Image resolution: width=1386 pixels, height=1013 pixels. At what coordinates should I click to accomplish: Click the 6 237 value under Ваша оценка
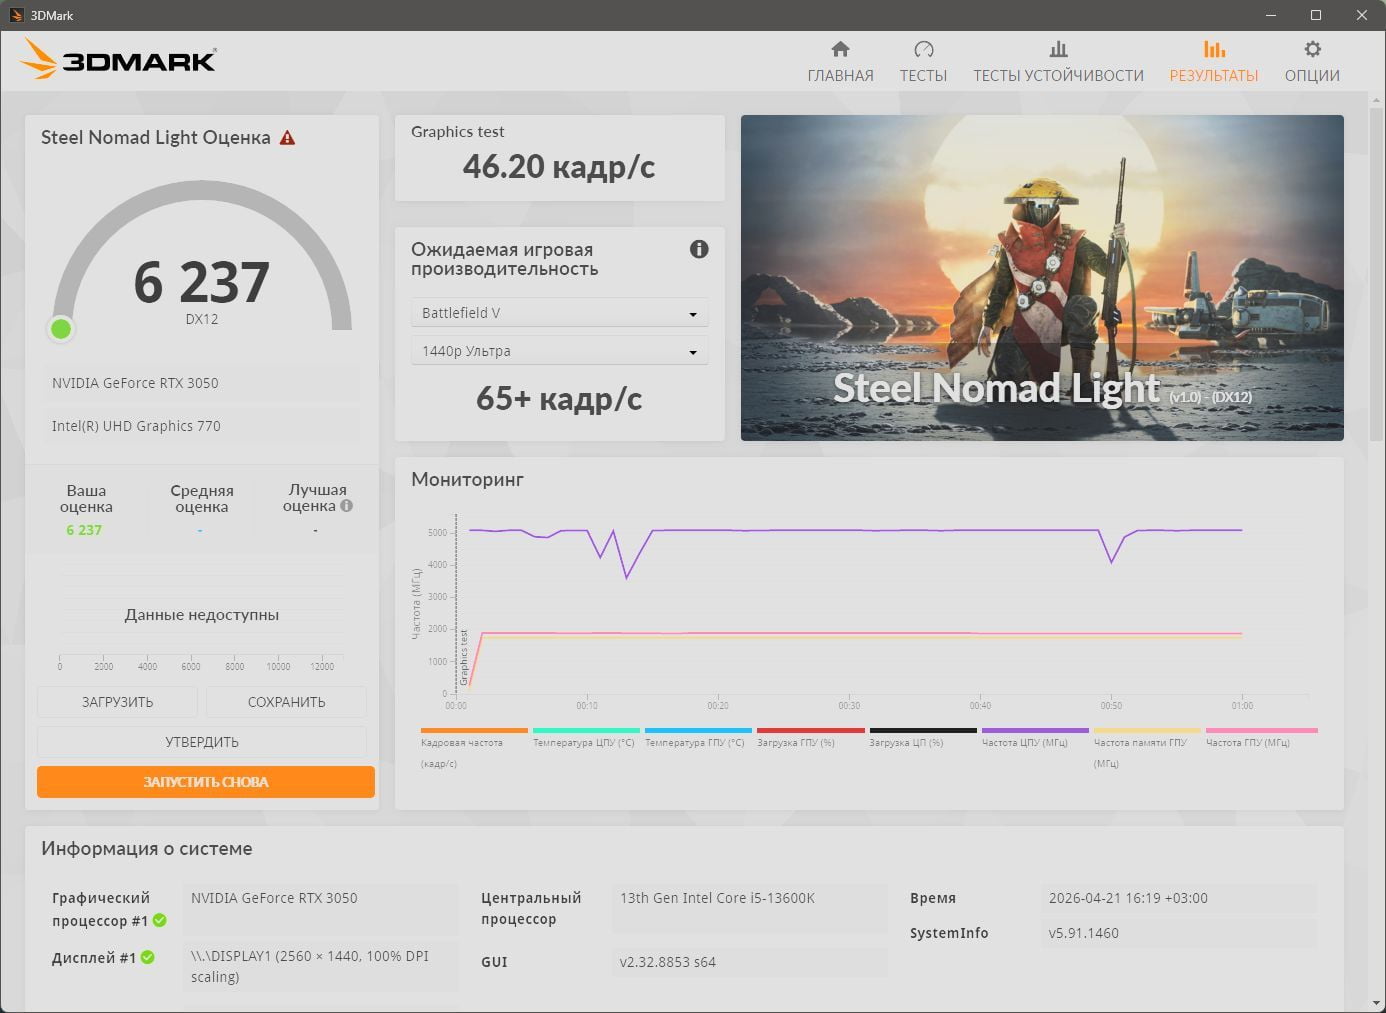coord(84,530)
